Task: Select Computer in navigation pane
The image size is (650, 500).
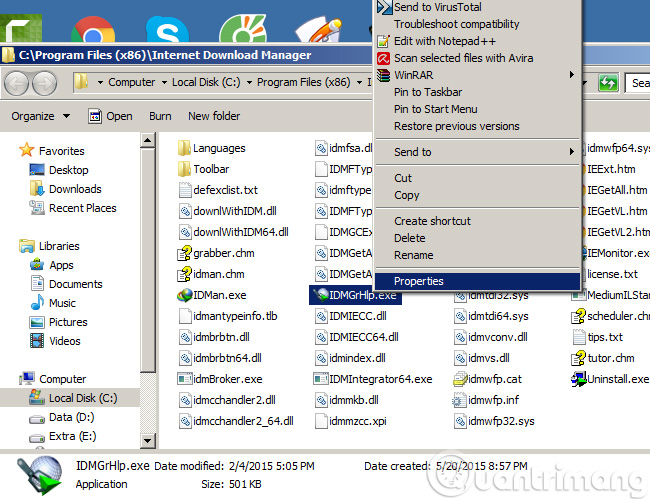Action: click(x=52, y=379)
